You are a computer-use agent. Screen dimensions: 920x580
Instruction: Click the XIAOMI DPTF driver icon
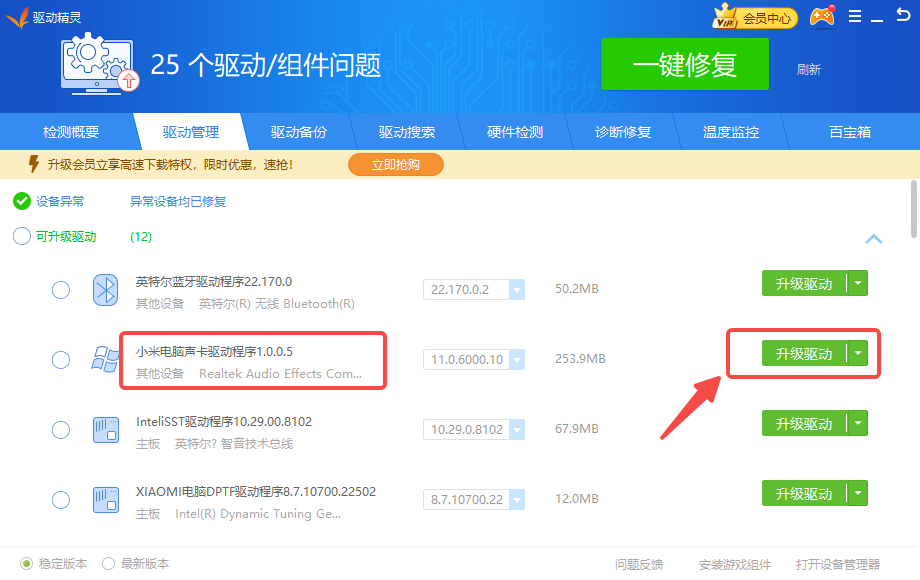point(106,499)
